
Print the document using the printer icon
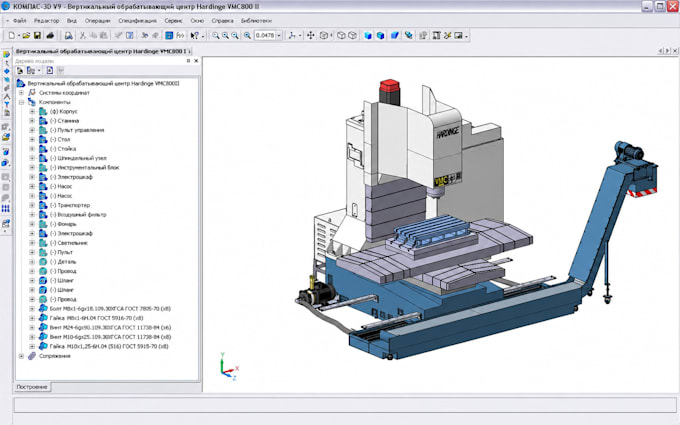[50, 36]
